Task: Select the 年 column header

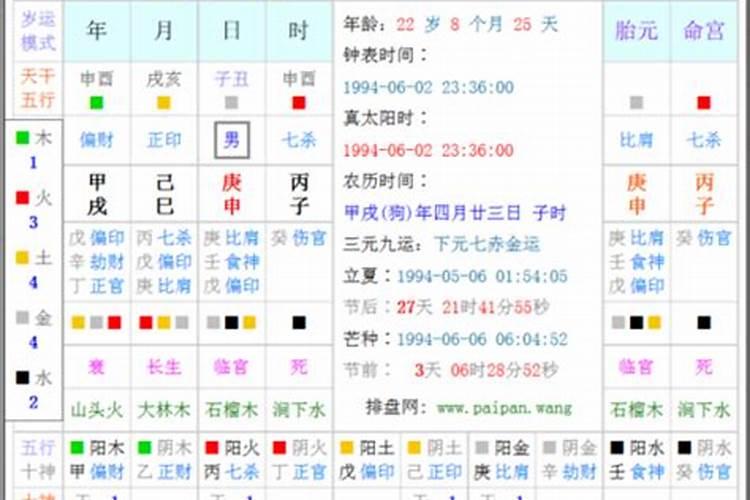Action: pos(97,31)
